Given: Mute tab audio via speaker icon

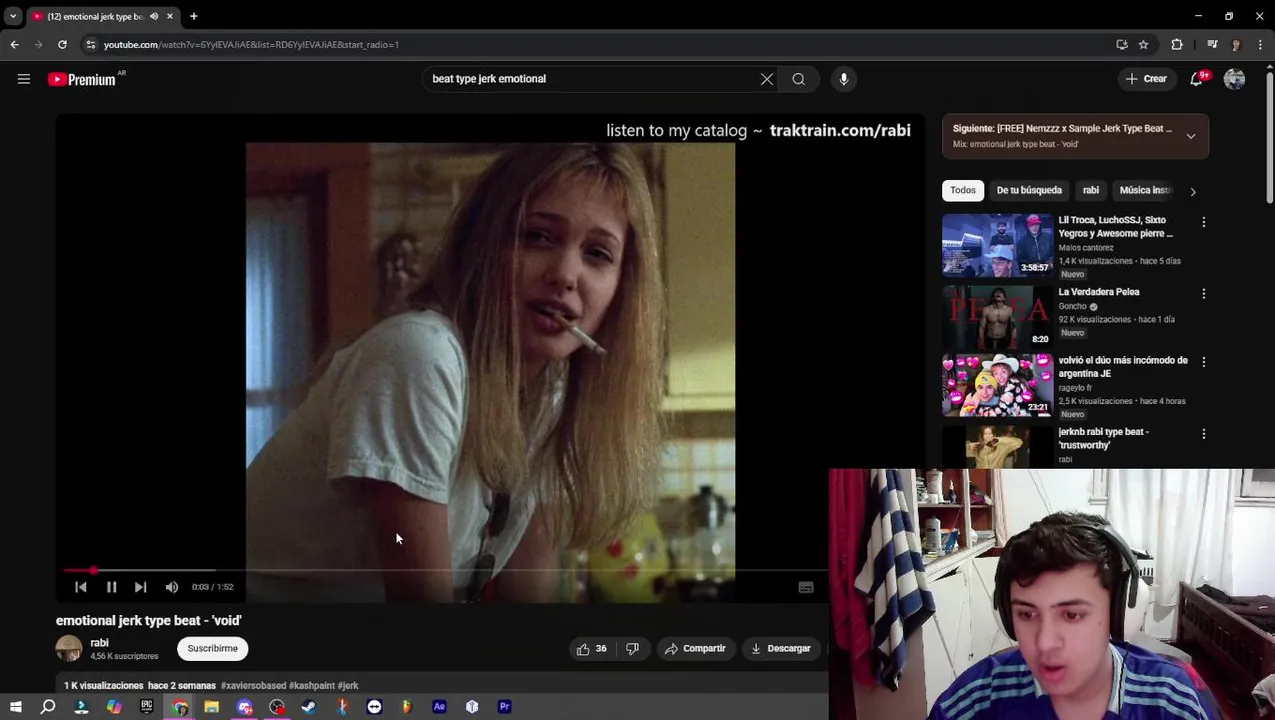Looking at the screenshot, I should point(154,16).
